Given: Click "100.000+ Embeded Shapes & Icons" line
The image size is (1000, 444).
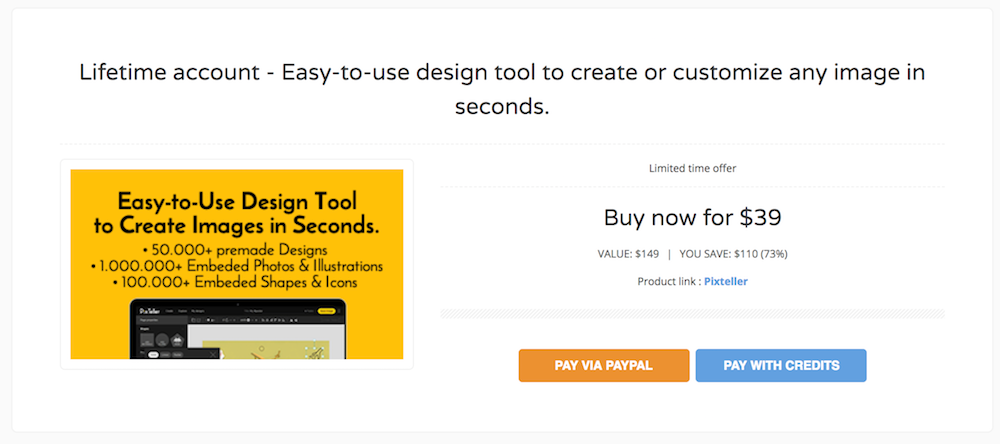Looking at the screenshot, I should tap(237, 283).
